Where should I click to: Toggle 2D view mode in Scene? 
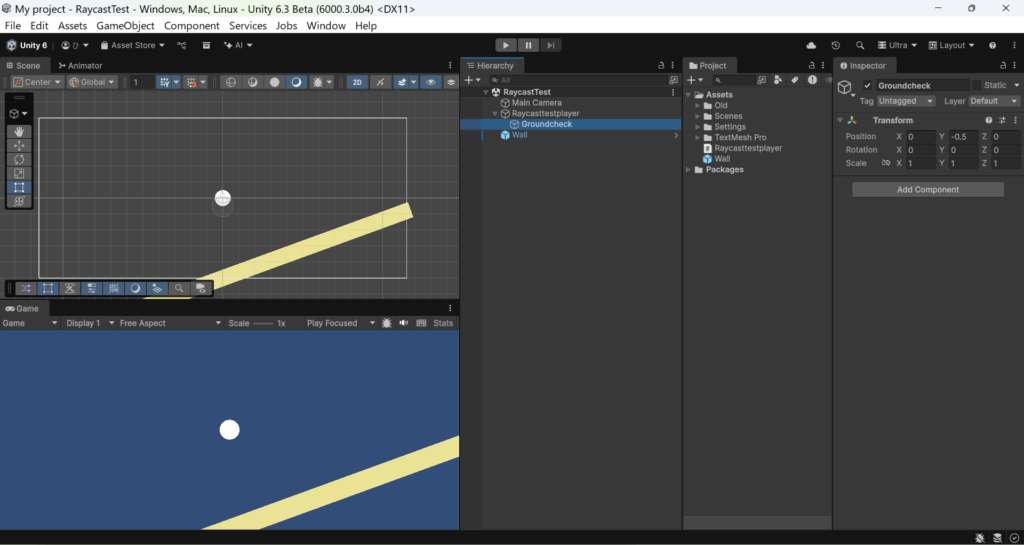(357, 82)
